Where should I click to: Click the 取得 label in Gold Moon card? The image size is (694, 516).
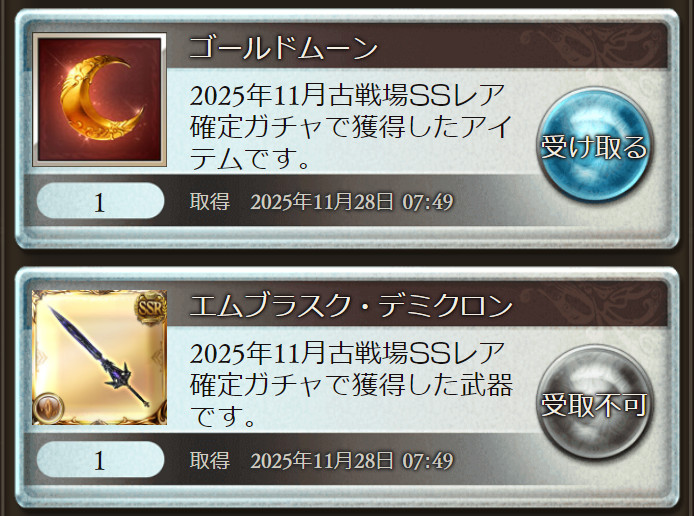click(210, 201)
